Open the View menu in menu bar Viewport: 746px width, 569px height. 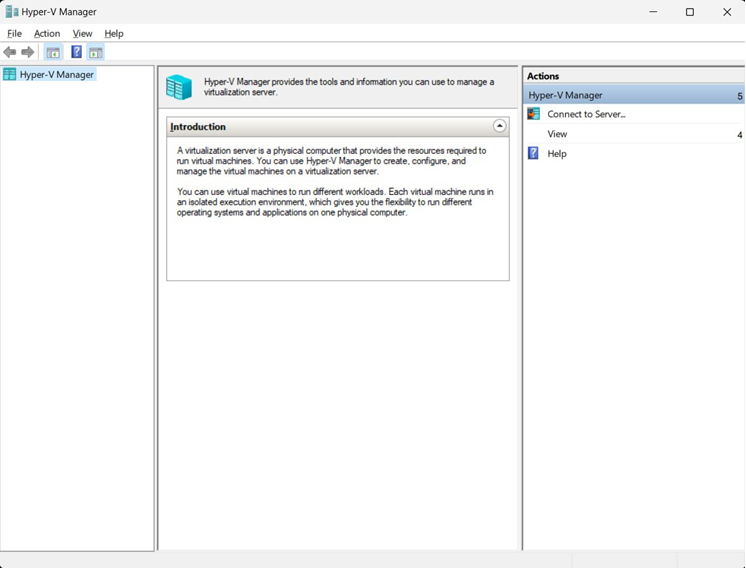click(x=82, y=34)
